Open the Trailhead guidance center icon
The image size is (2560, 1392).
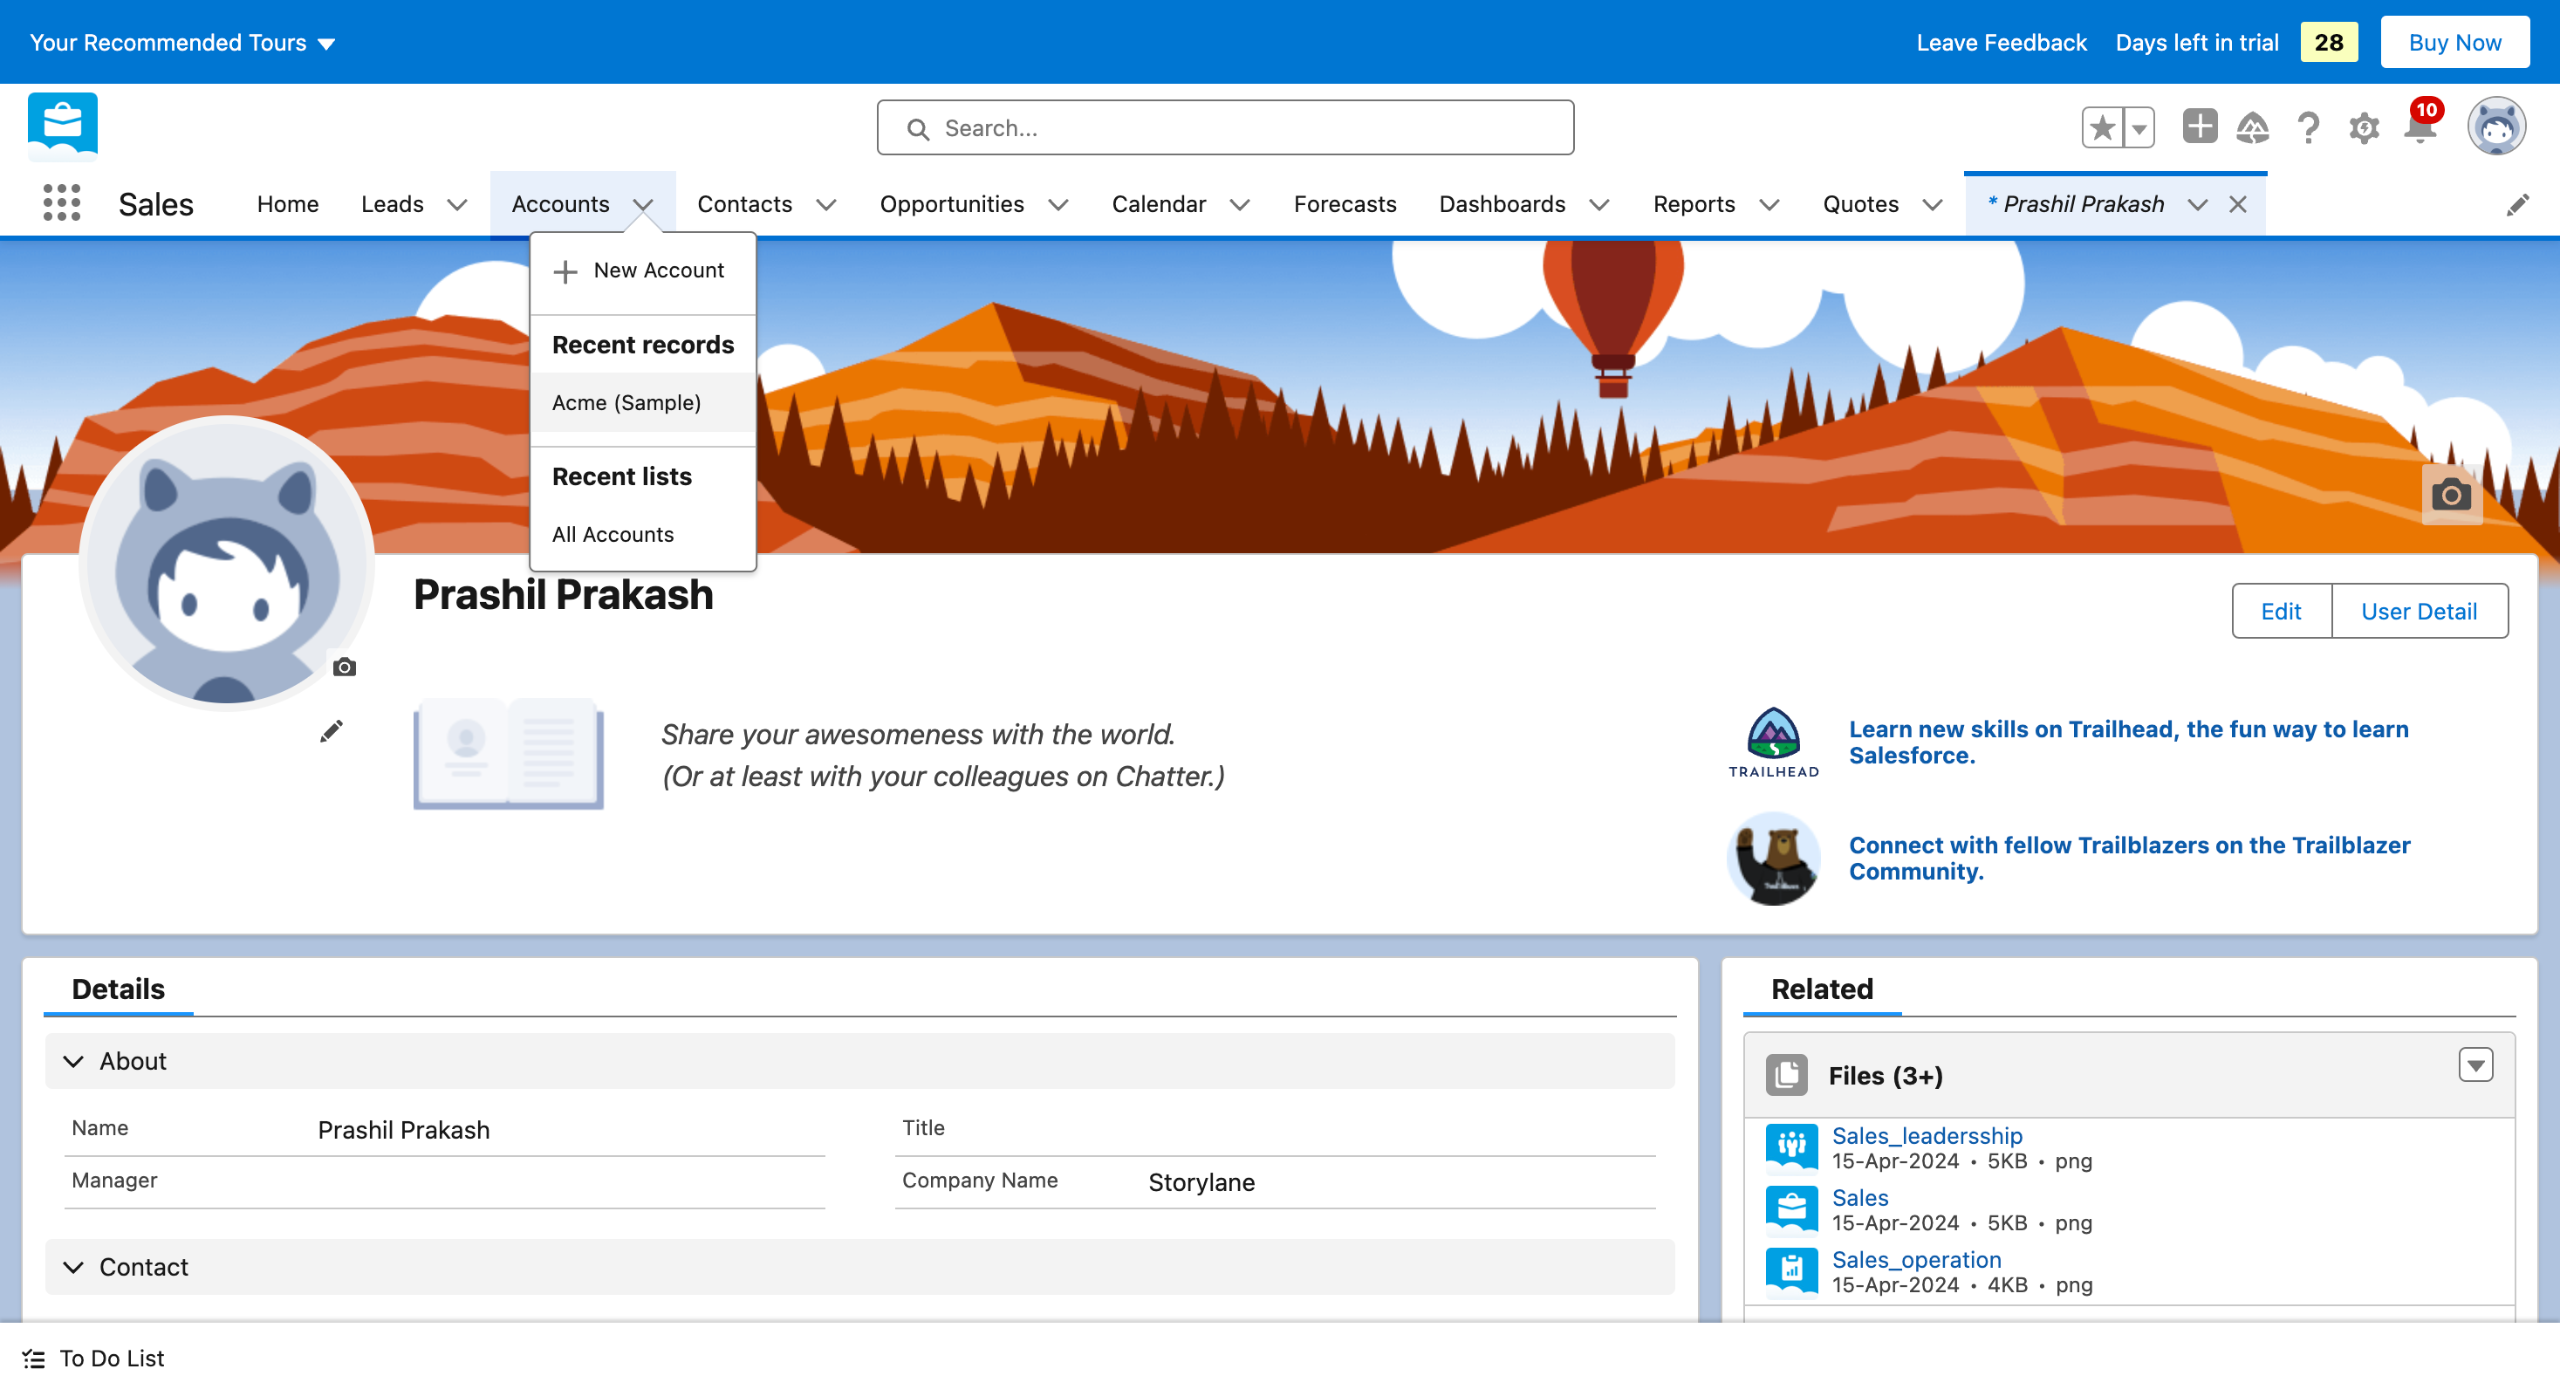pos(2253,127)
